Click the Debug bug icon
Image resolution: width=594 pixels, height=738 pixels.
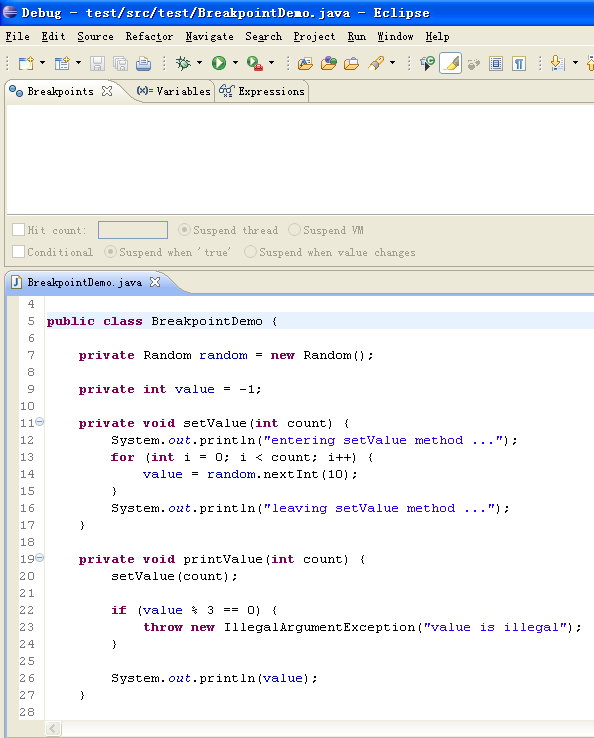(183, 63)
